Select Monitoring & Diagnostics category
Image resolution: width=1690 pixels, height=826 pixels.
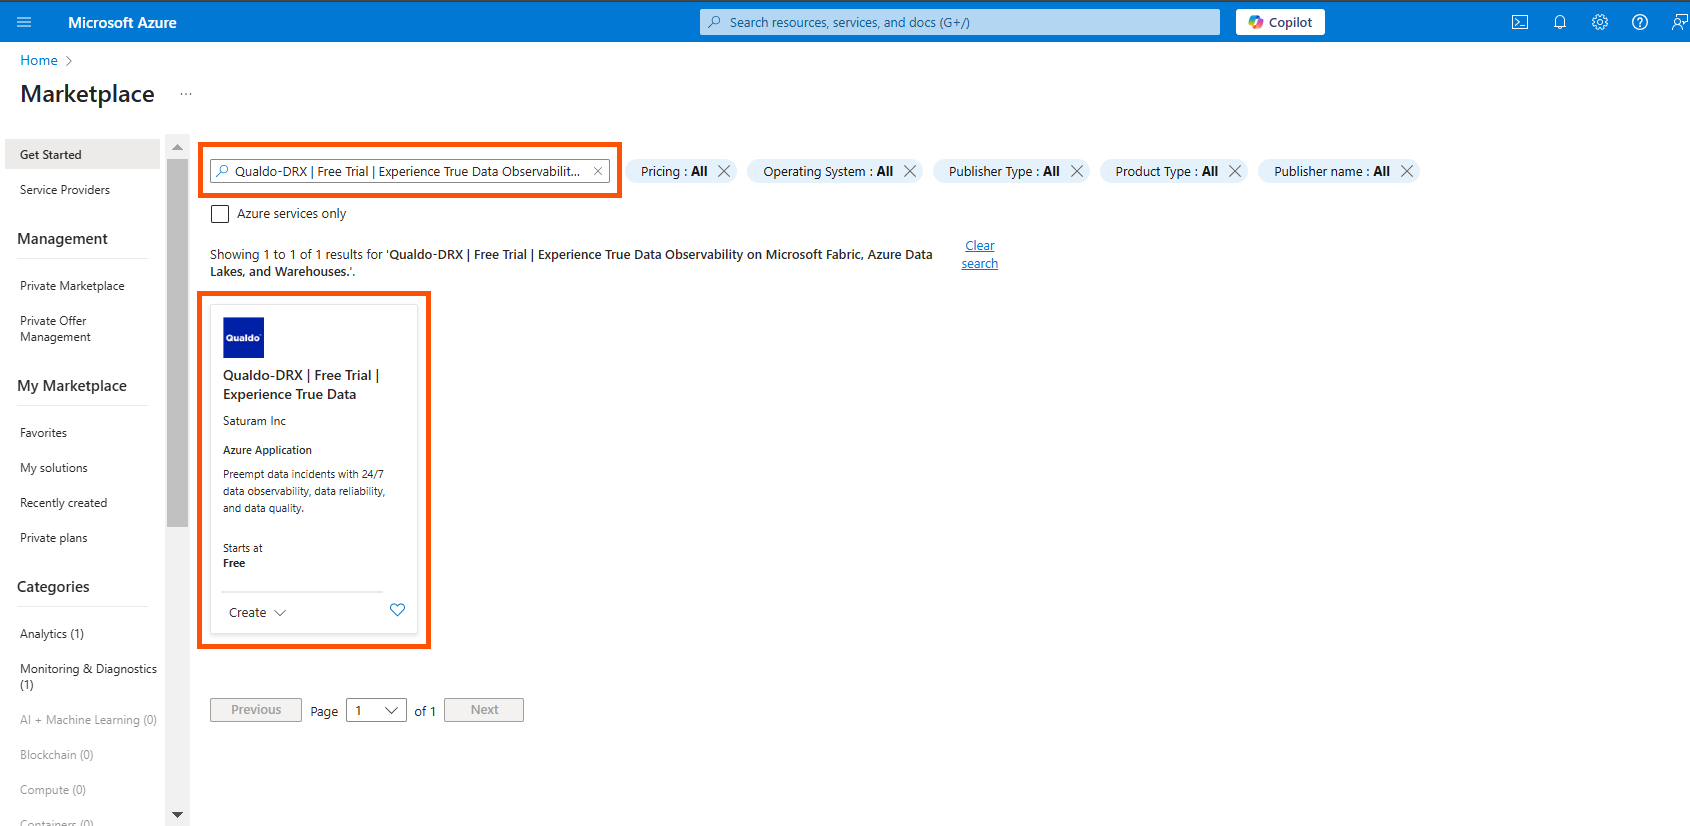(88, 677)
